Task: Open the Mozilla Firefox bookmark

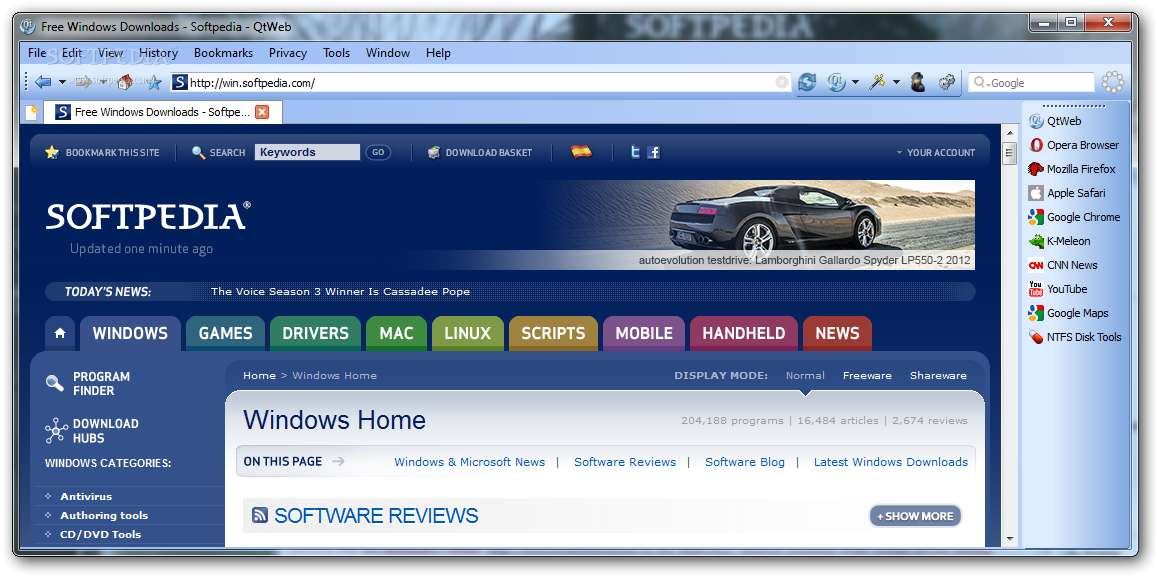Action: pyautogui.click(x=1072, y=168)
